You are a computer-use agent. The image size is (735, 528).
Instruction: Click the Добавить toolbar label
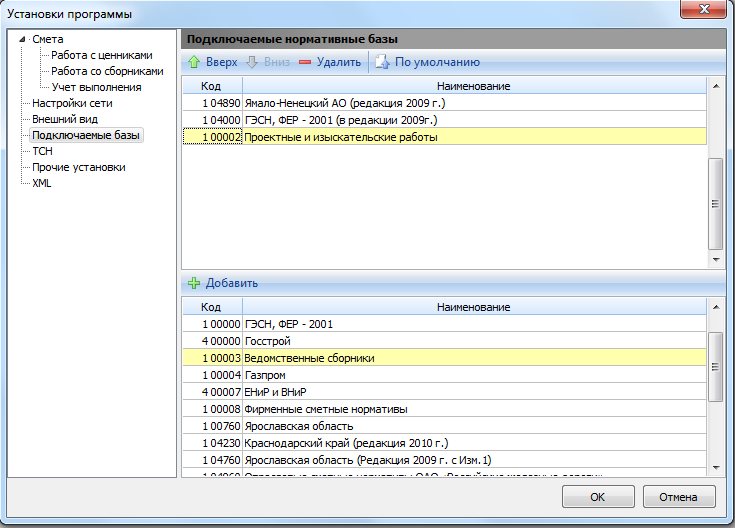click(x=232, y=283)
